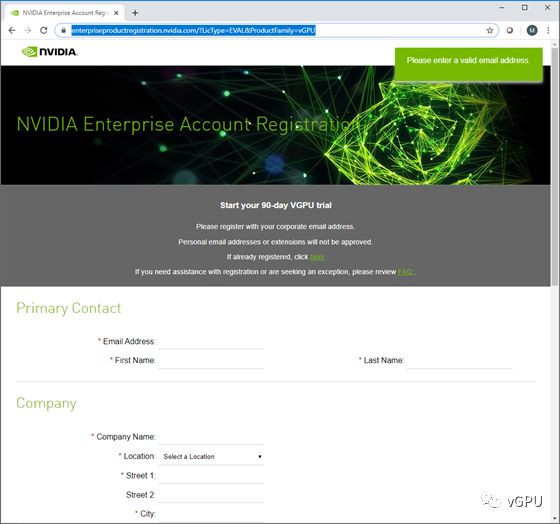
Task: Click the NVIDIA logo in header
Action: tap(49, 52)
